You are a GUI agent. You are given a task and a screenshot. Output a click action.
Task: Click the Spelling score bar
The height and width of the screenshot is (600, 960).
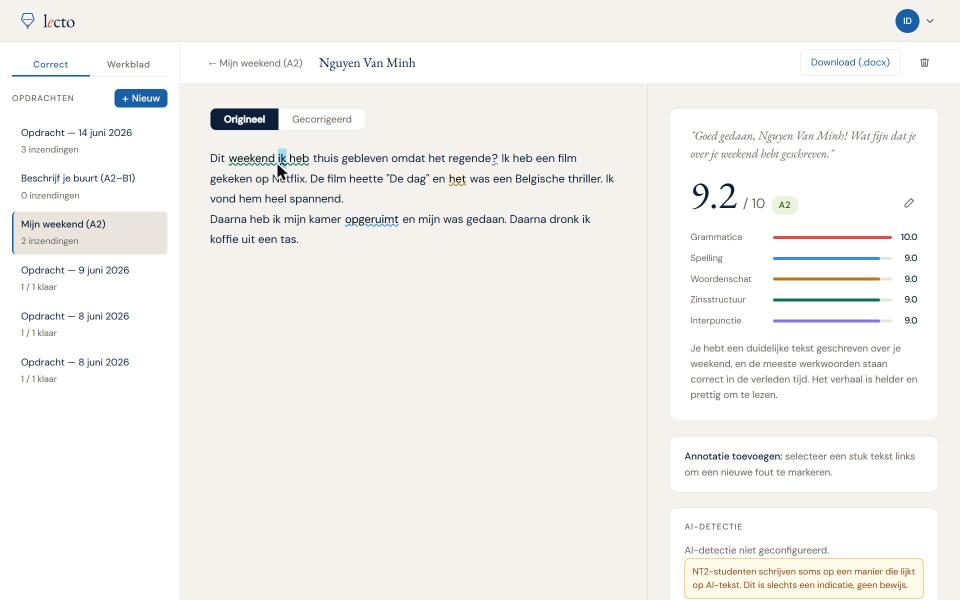click(832, 258)
